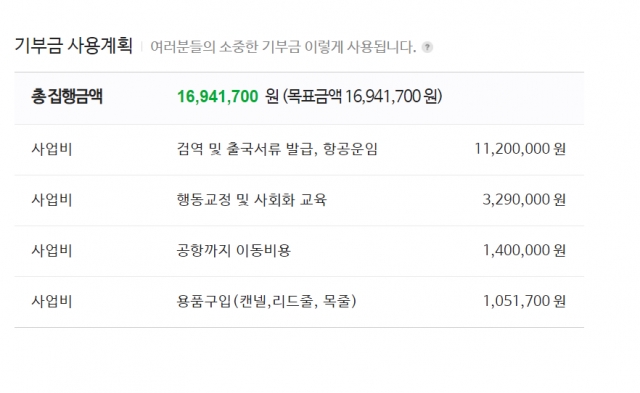Click 목표금액 16,941,700 원 text
The height and width of the screenshot is (393, 640).
(362, 97)
